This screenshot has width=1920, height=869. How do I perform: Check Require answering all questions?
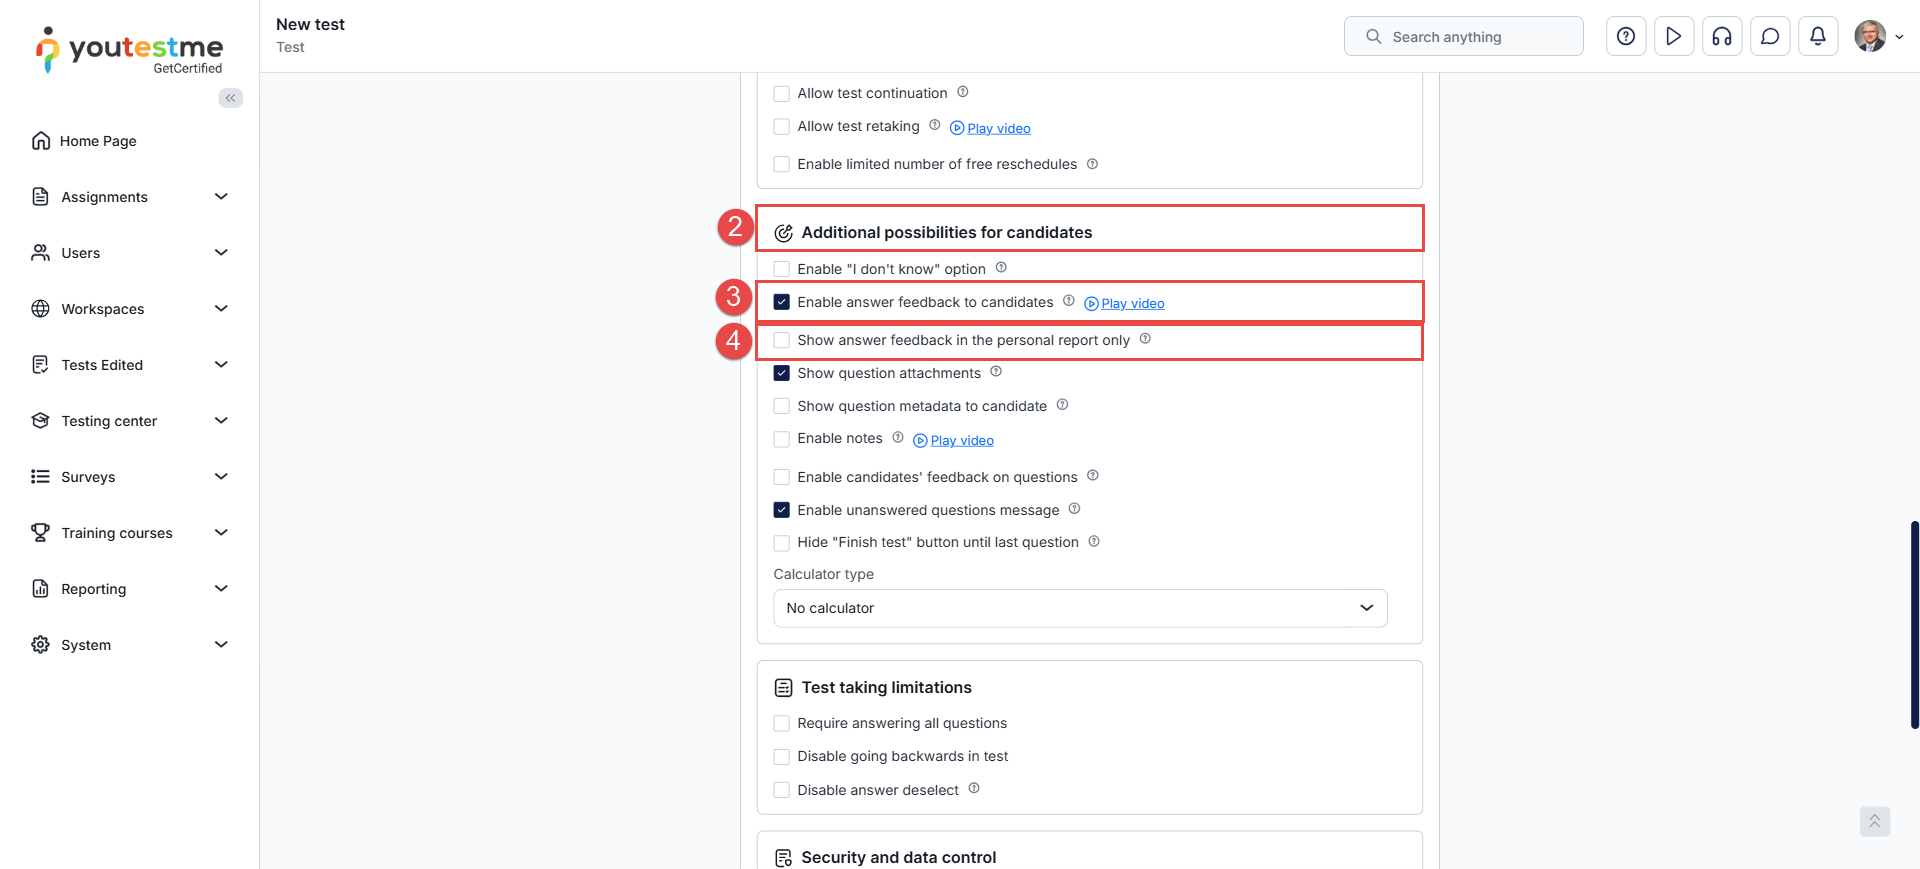782,723
